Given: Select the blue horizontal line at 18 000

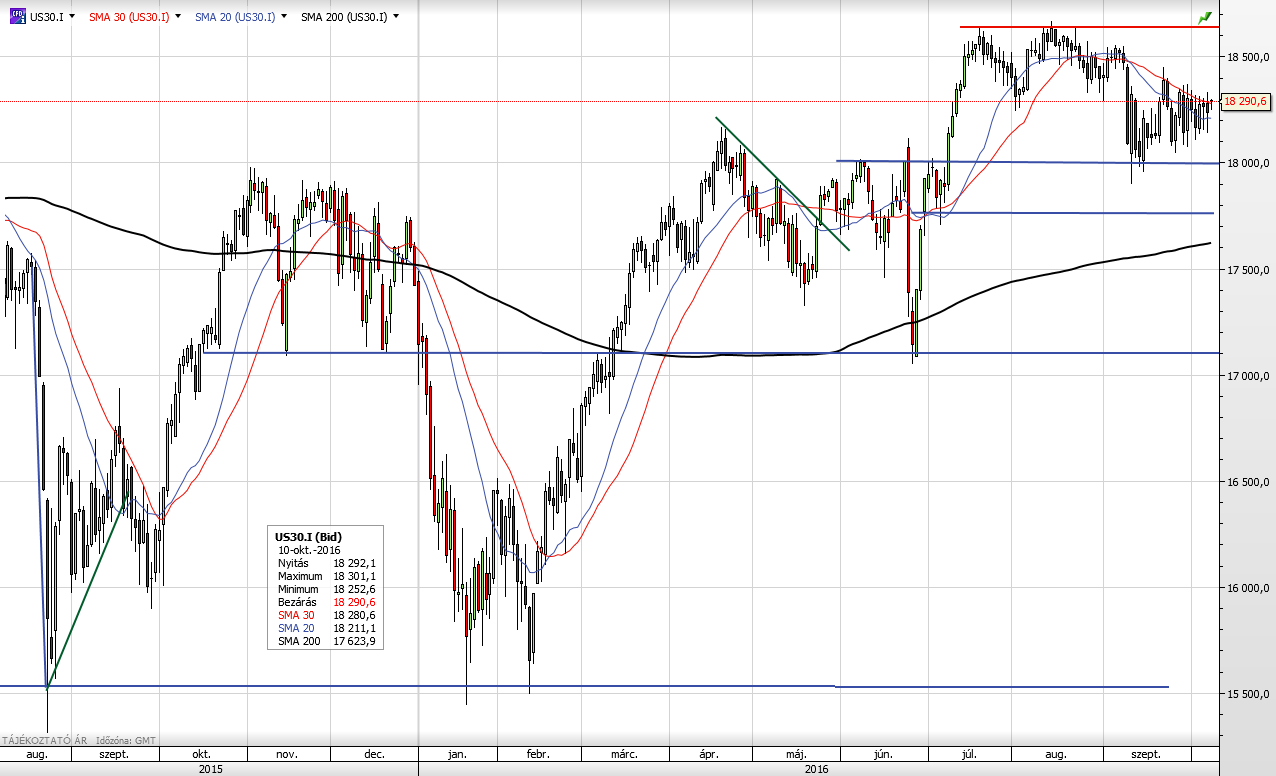Looking at the screenshot, I should click(x=1028, y=161).
